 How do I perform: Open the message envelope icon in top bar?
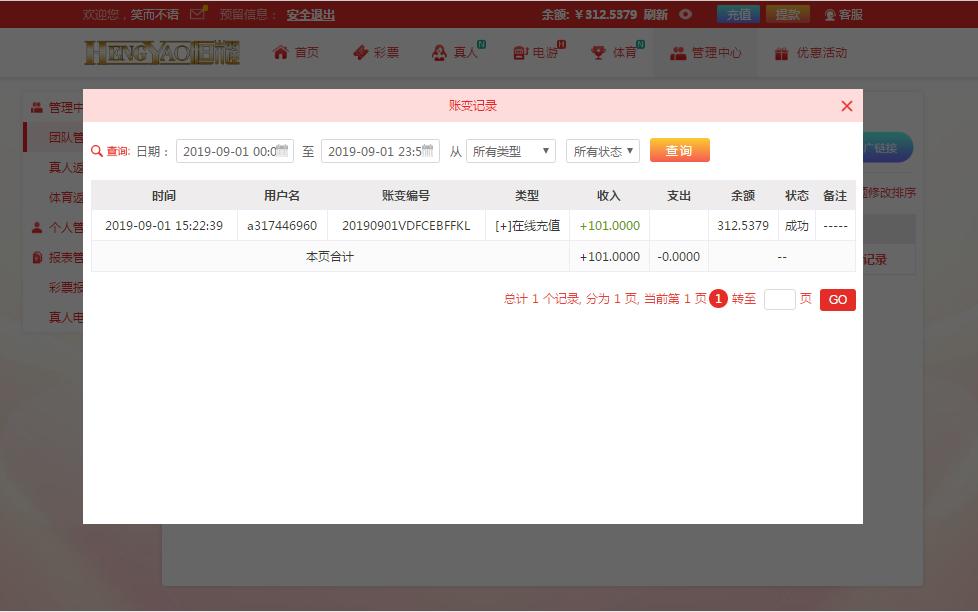(196, 14)
